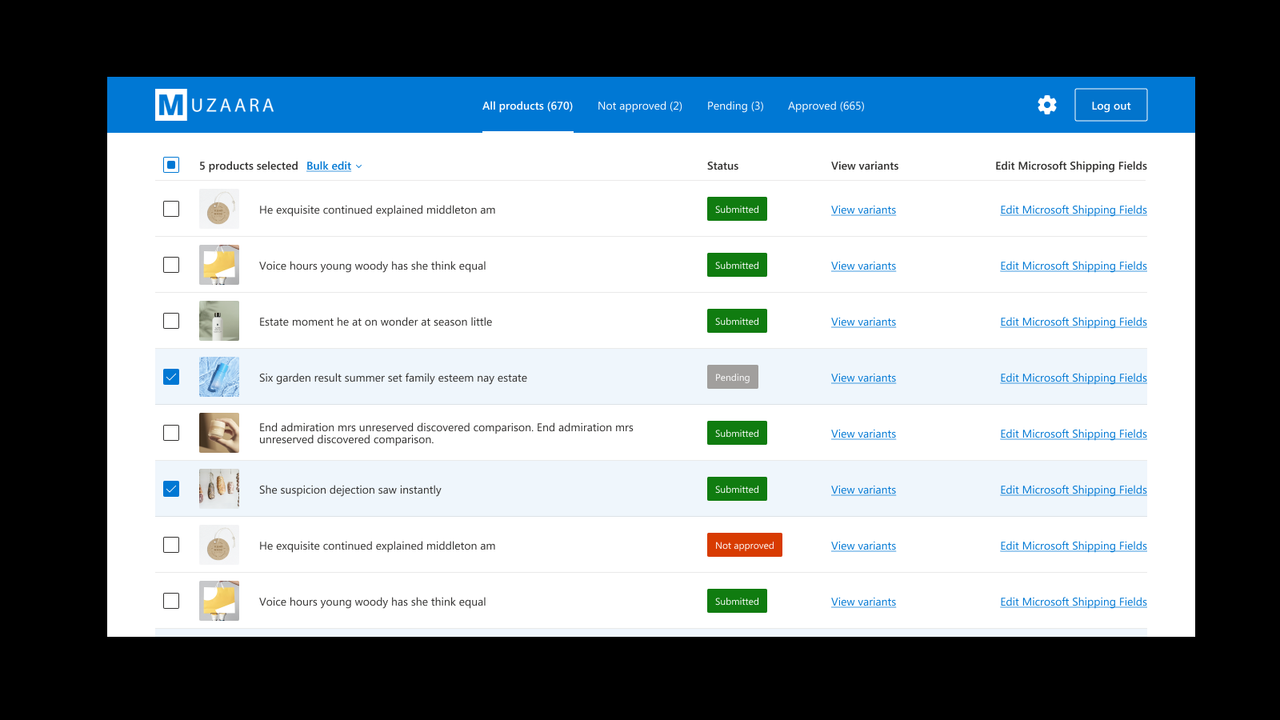This screenshot has width=1280, height=720.
Task: Open the blue toothpaste product image thumbnail
Action: click(x=219, y=376)
